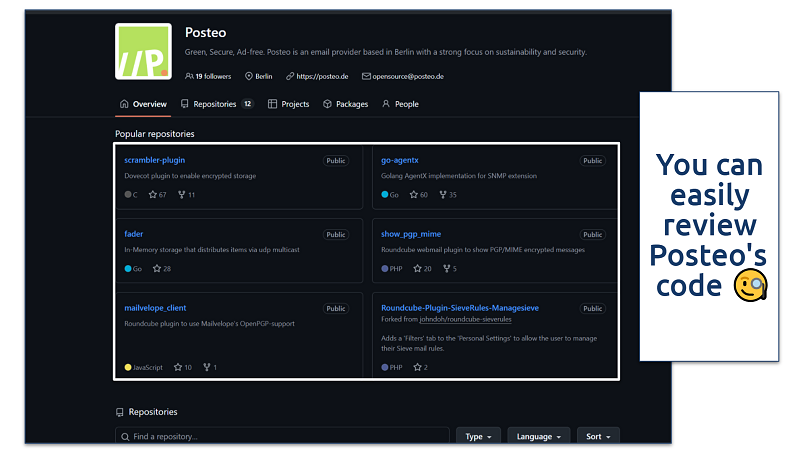Click the Posteo organization name heading

206,32
